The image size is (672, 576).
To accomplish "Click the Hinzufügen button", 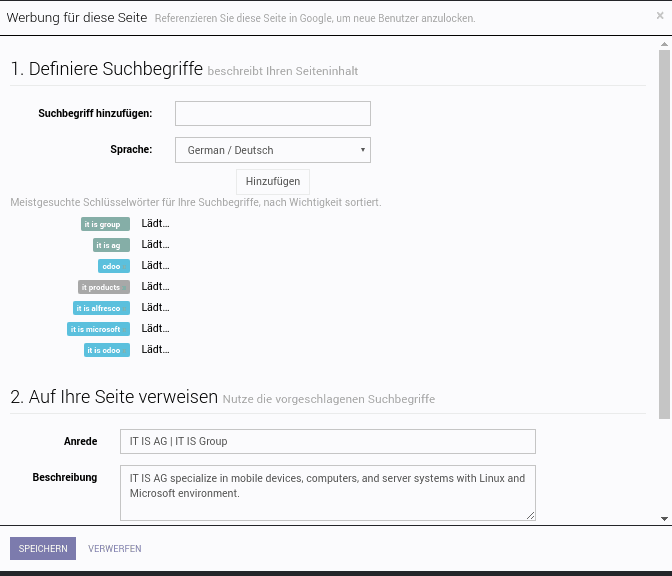I will [x=273, y=182].
